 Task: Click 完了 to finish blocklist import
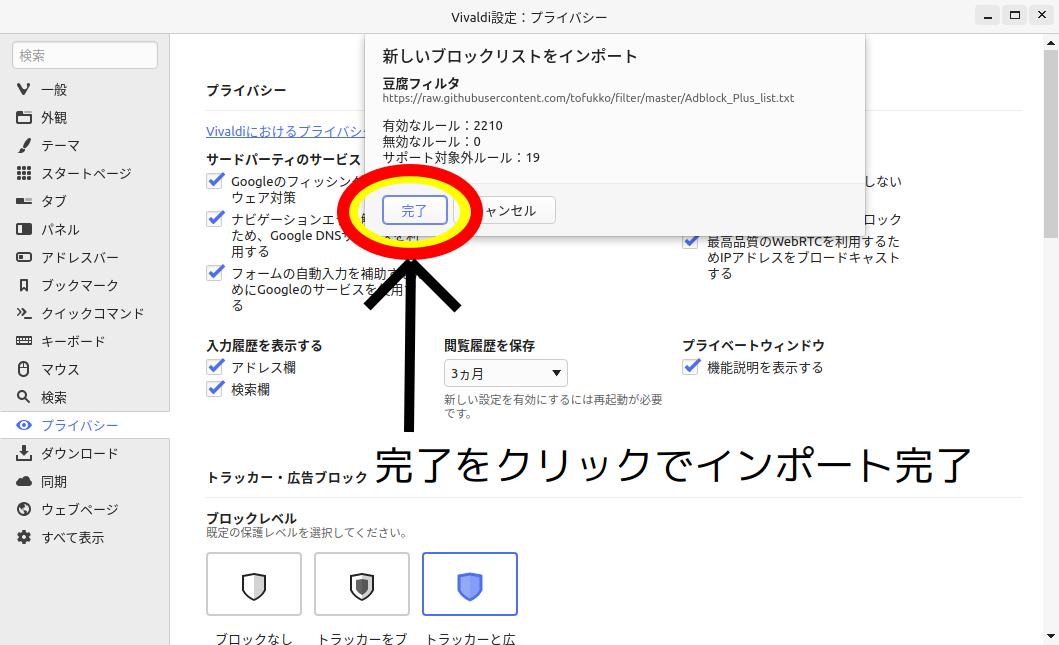(x=414, y=210)
